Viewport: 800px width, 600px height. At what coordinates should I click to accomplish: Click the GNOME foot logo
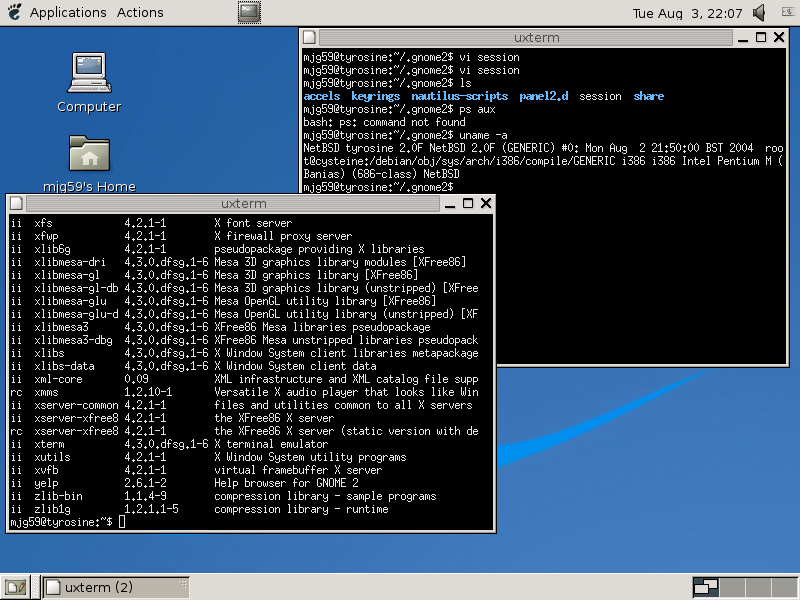pos(14,13)
